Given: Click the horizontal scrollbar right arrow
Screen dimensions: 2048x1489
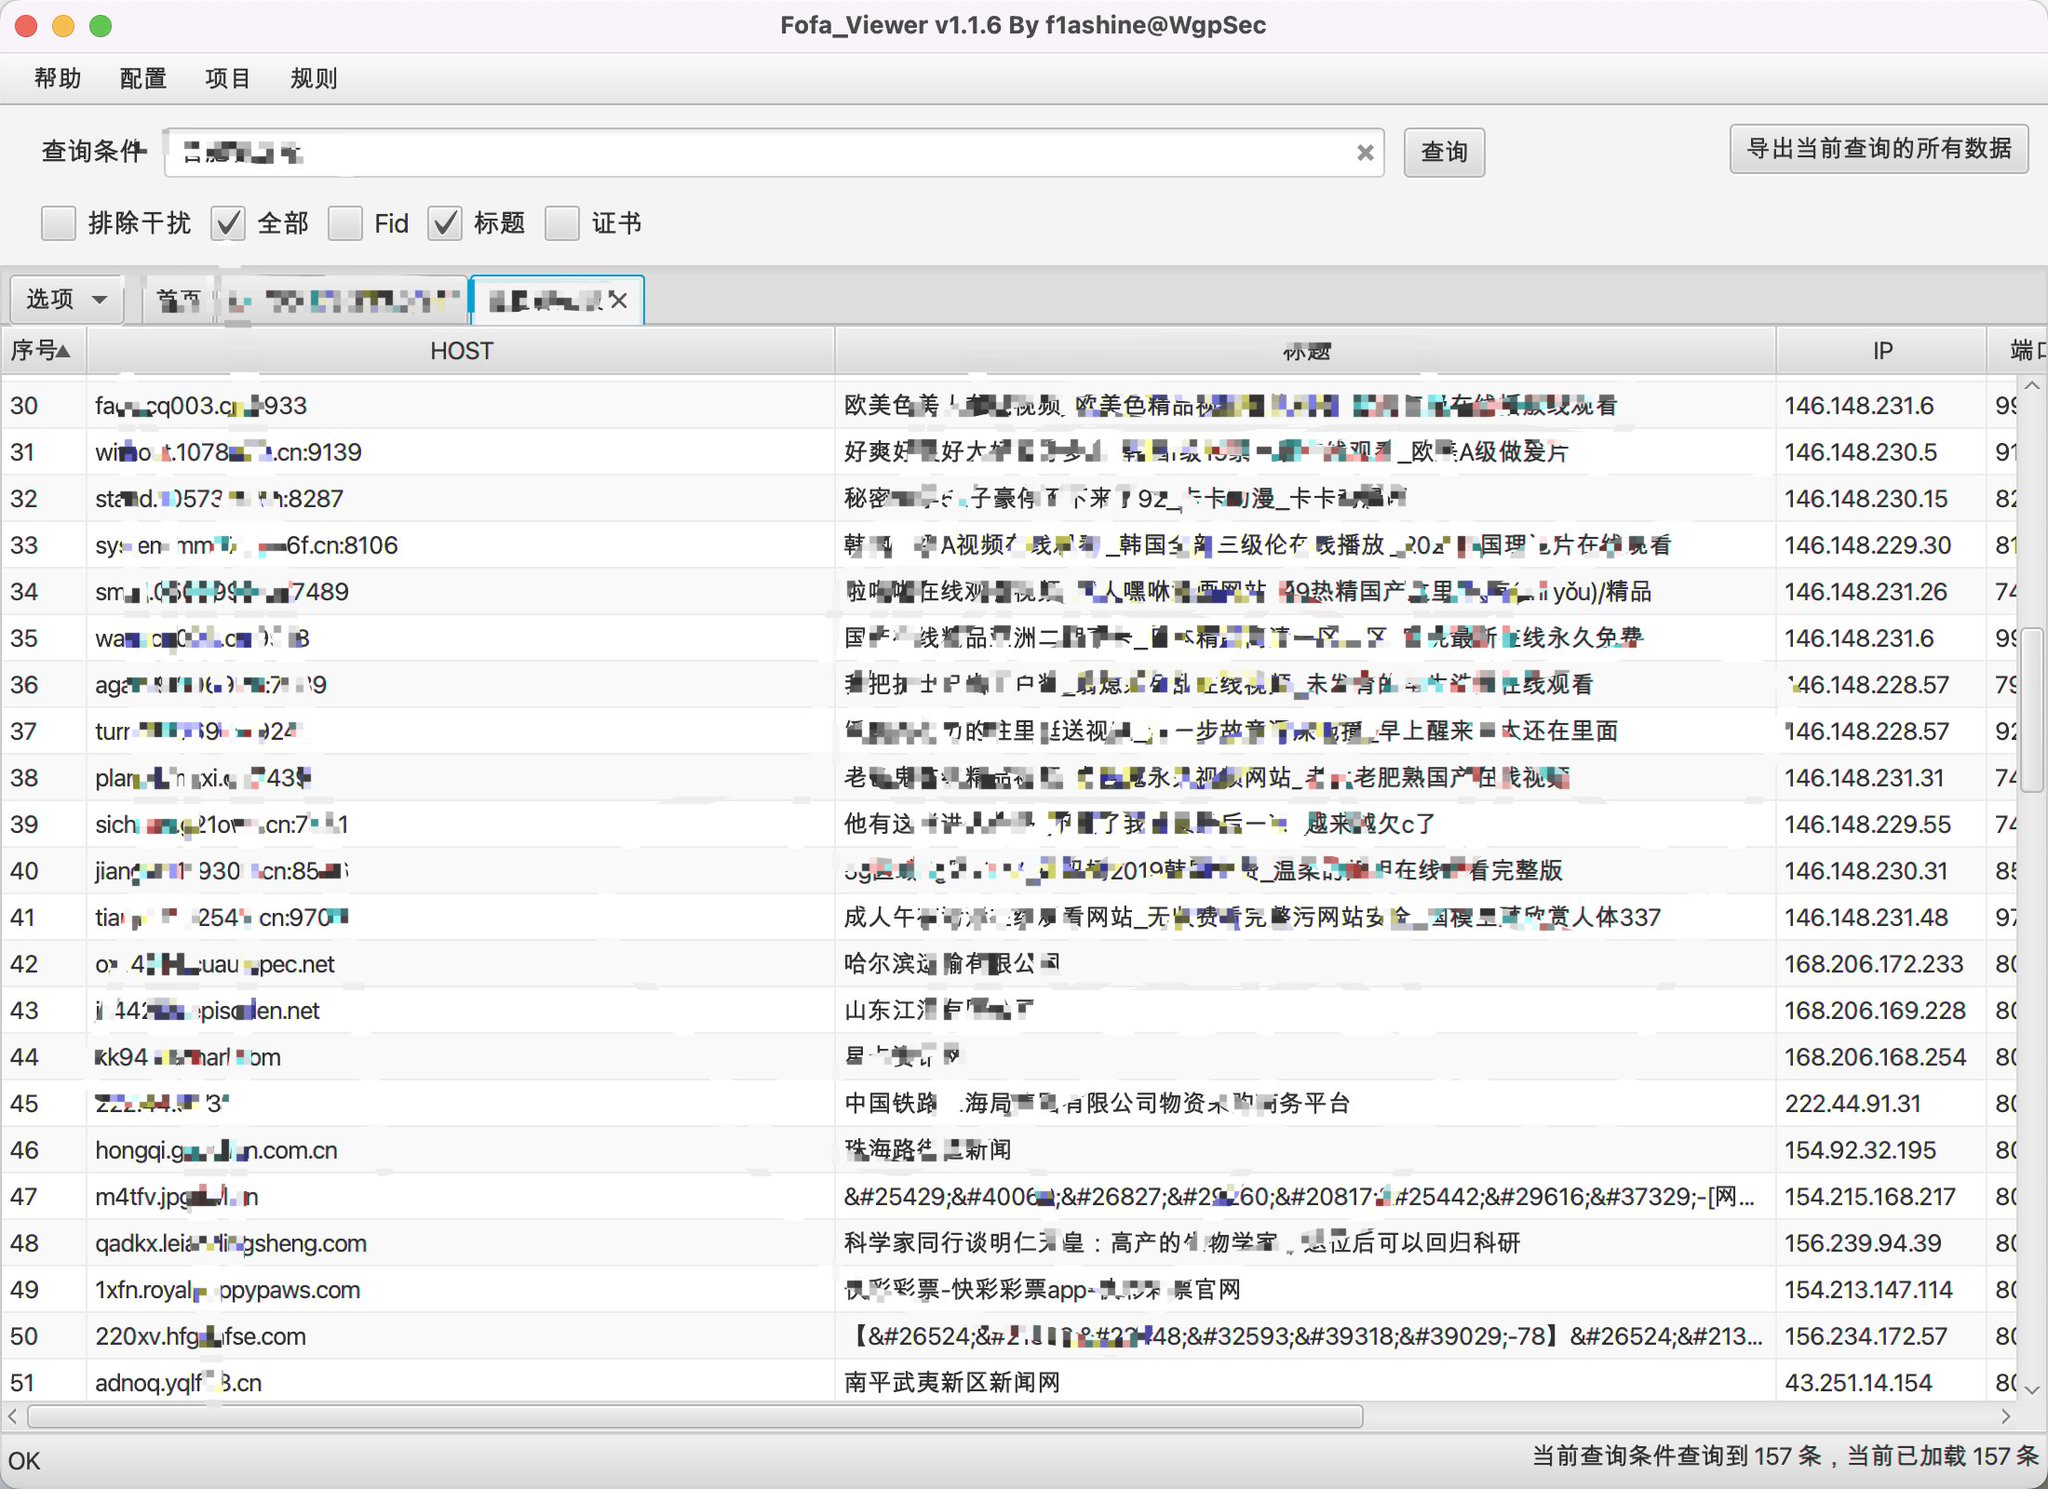Looking at the screenshot, I should click(x=2005, y=1416).
